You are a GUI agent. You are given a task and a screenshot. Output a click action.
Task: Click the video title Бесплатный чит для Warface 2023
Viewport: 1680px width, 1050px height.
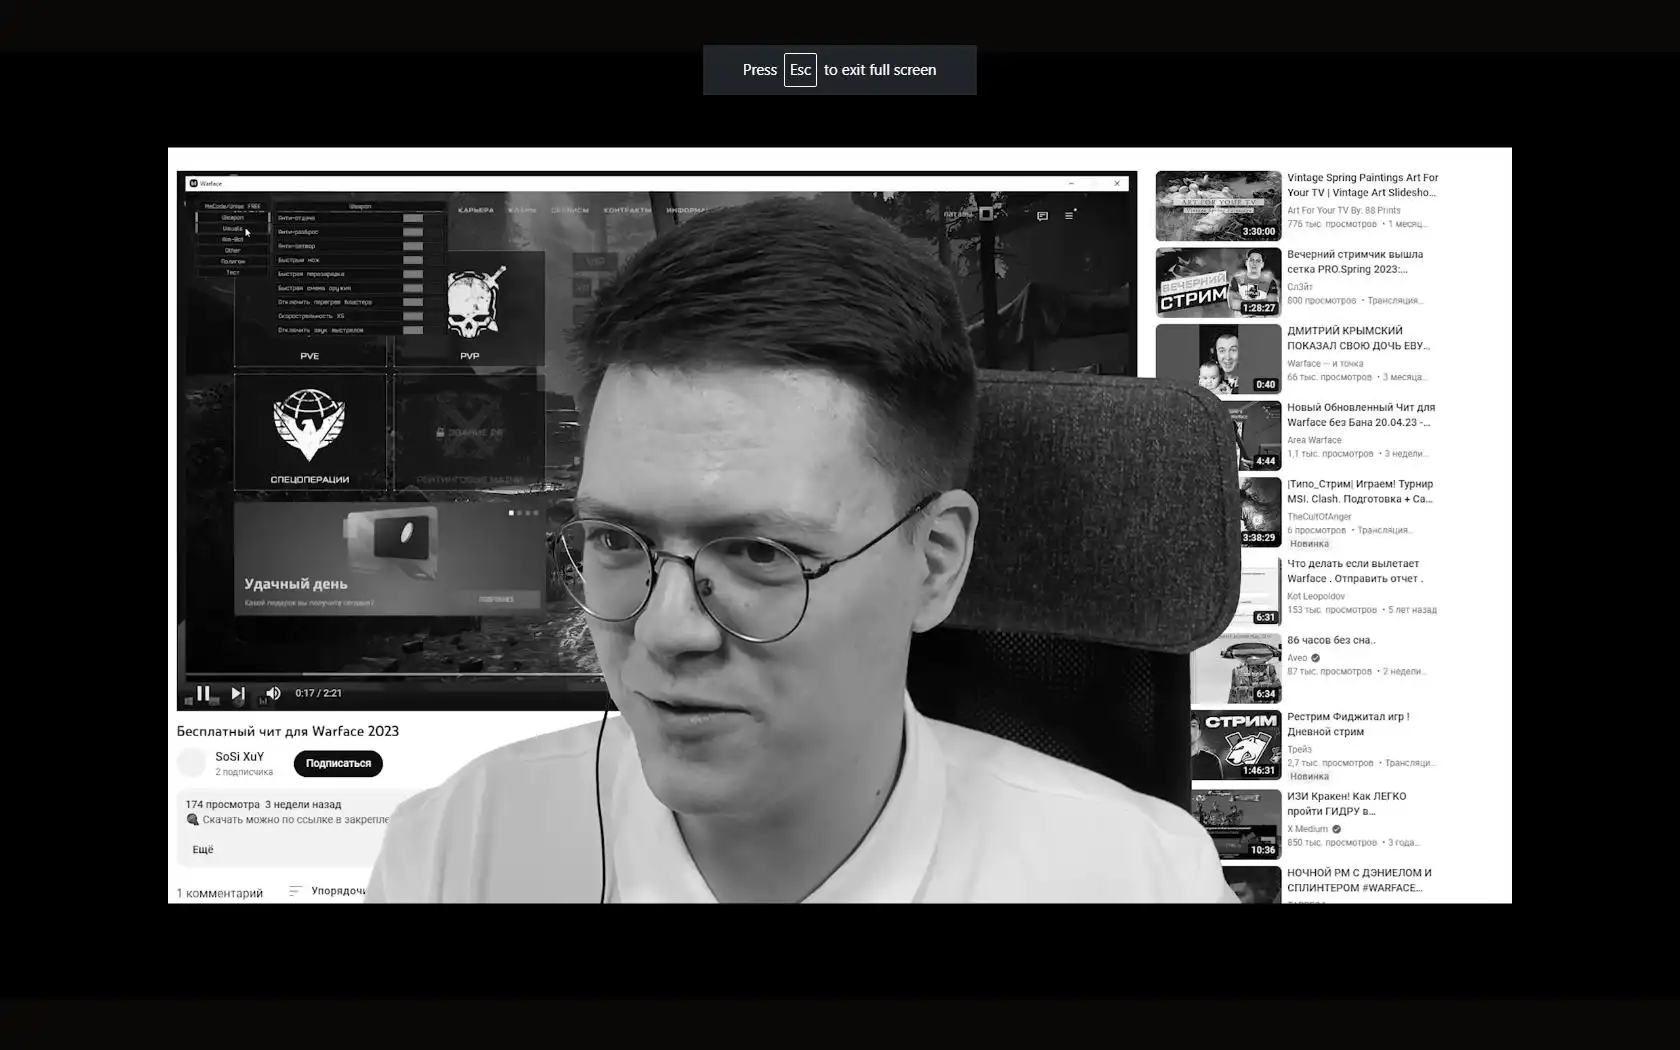288,731
